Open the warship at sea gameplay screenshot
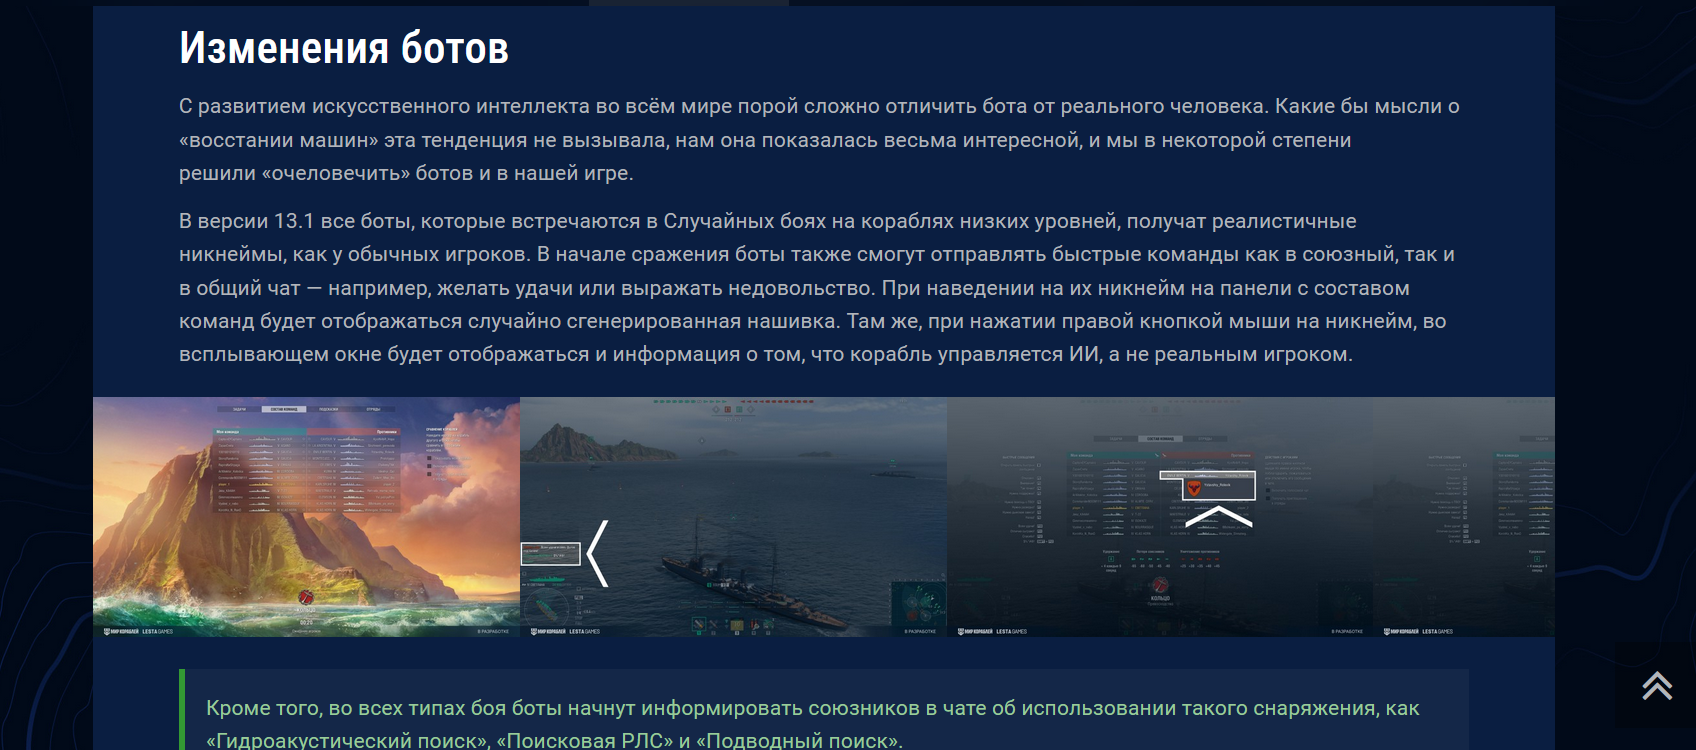 pyautogui.click(x=733, y=517)
